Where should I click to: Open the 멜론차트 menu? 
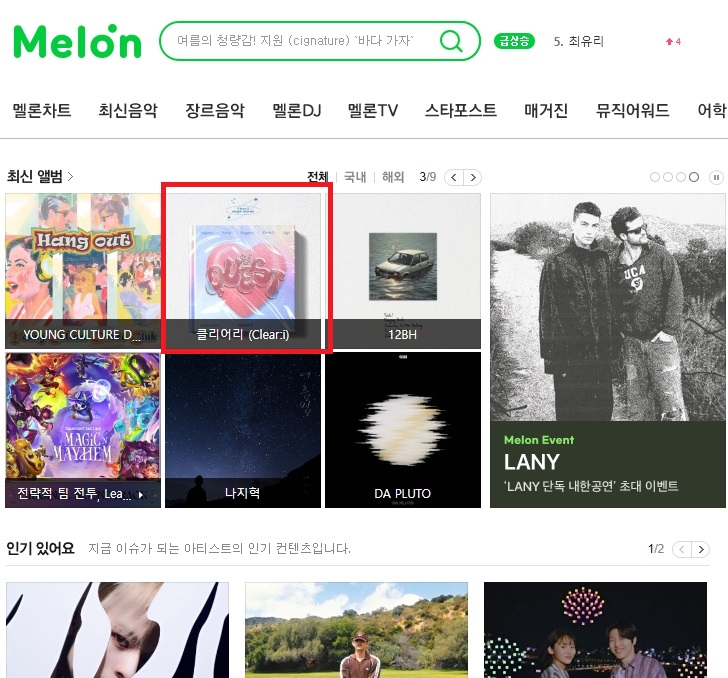tap(42, 111)
